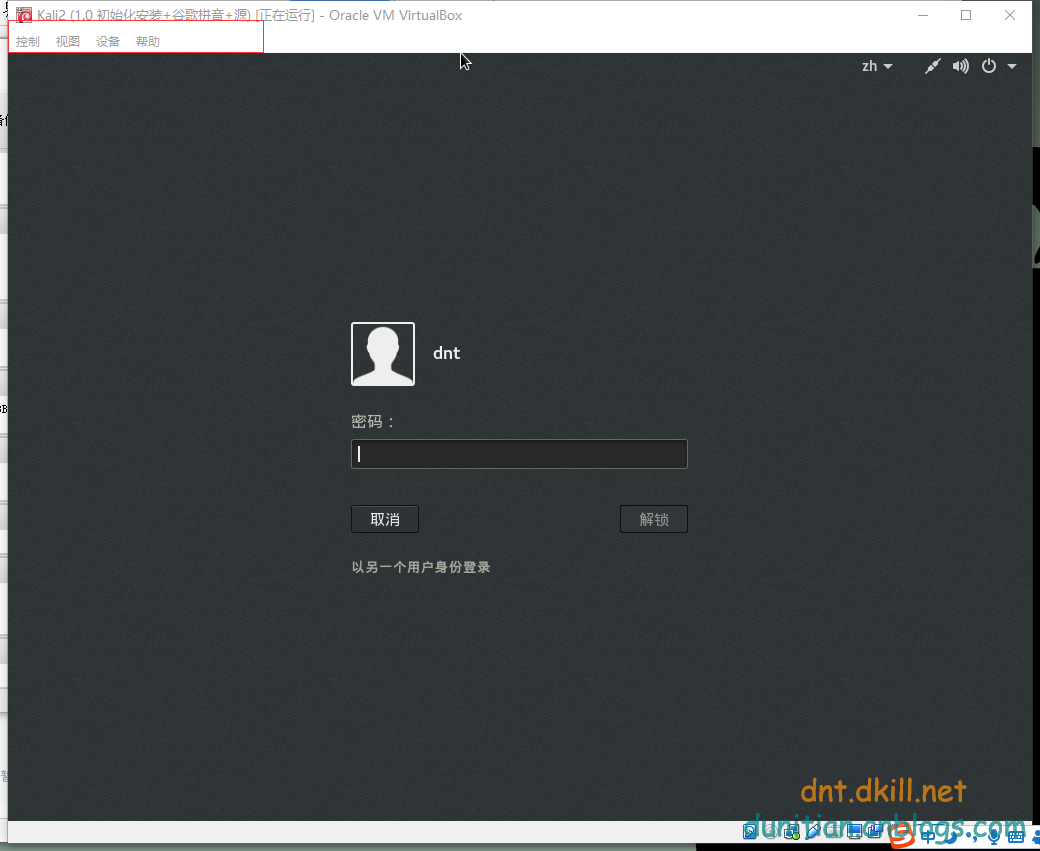Image resolution: width=1040 pixels, height=851 pixels.
Task: Click the Sogou microphone voice input icon
Action: click(x=994, y=836)
